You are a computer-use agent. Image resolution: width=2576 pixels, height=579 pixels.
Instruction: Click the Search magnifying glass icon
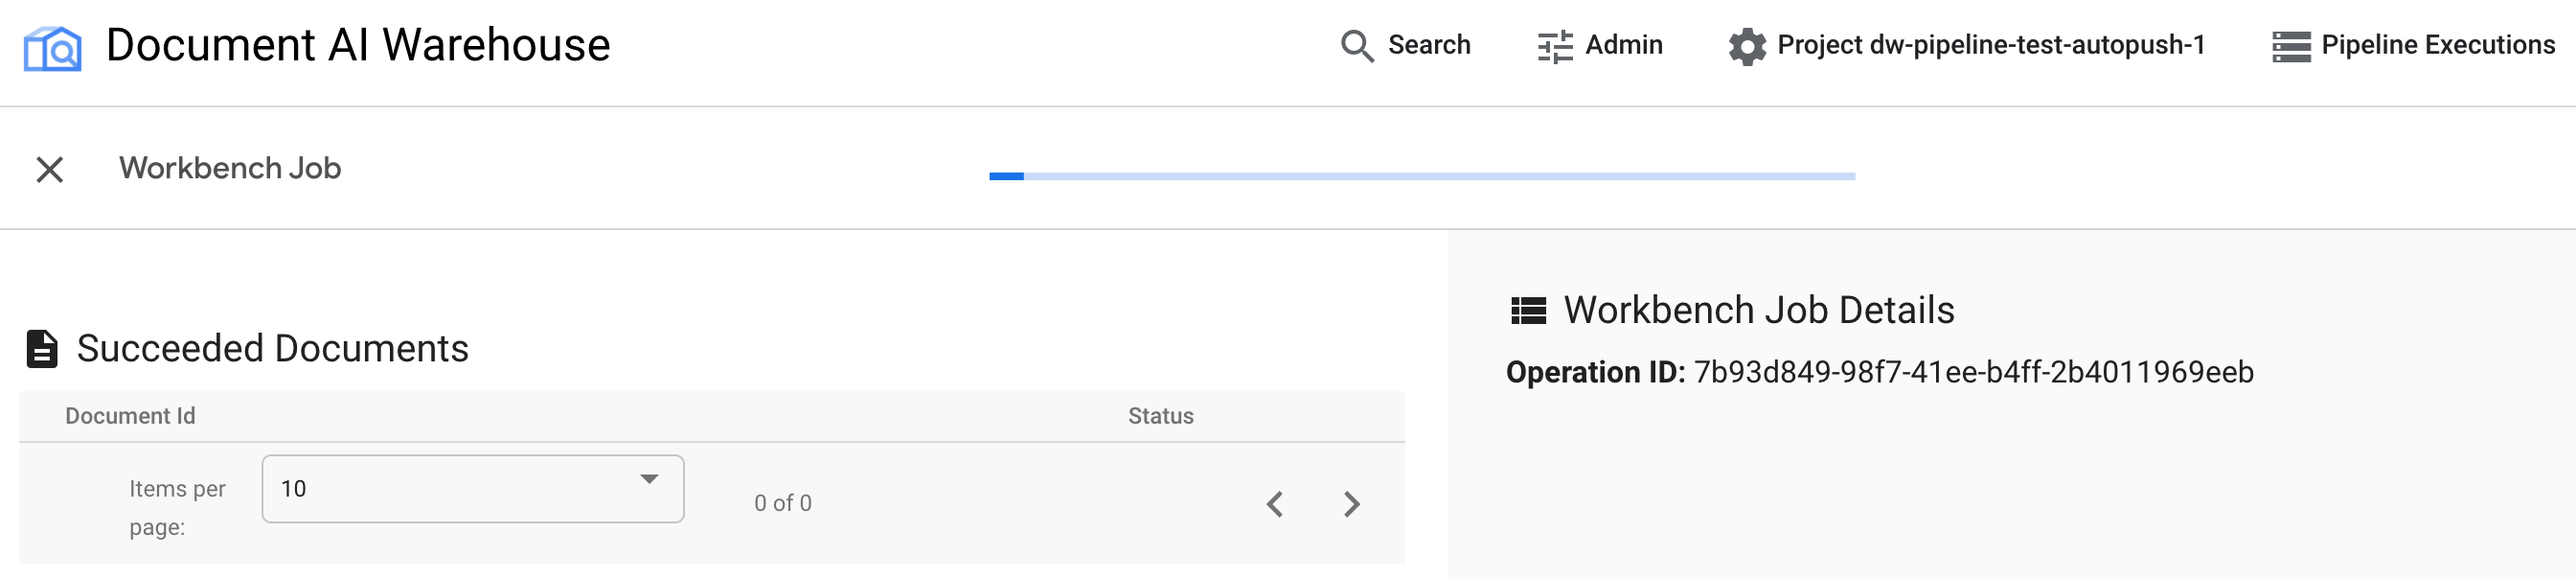click(1356, 46)
